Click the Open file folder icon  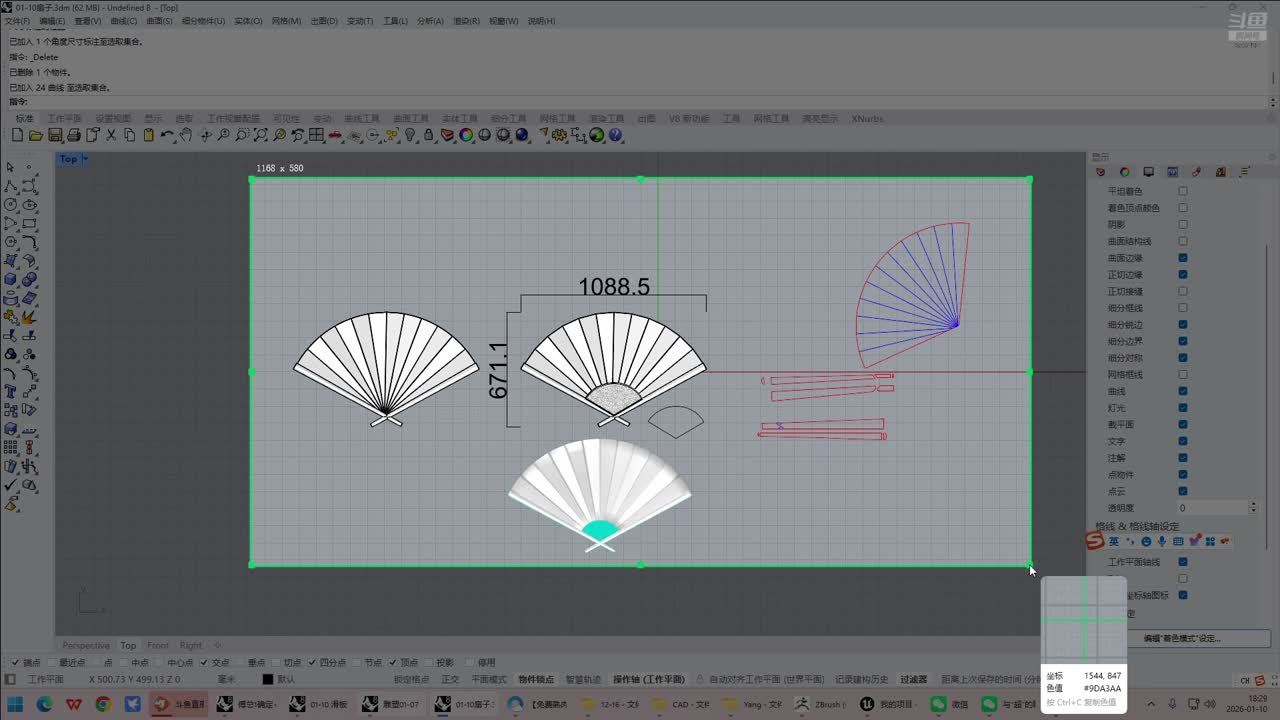(x=35, y=135)
